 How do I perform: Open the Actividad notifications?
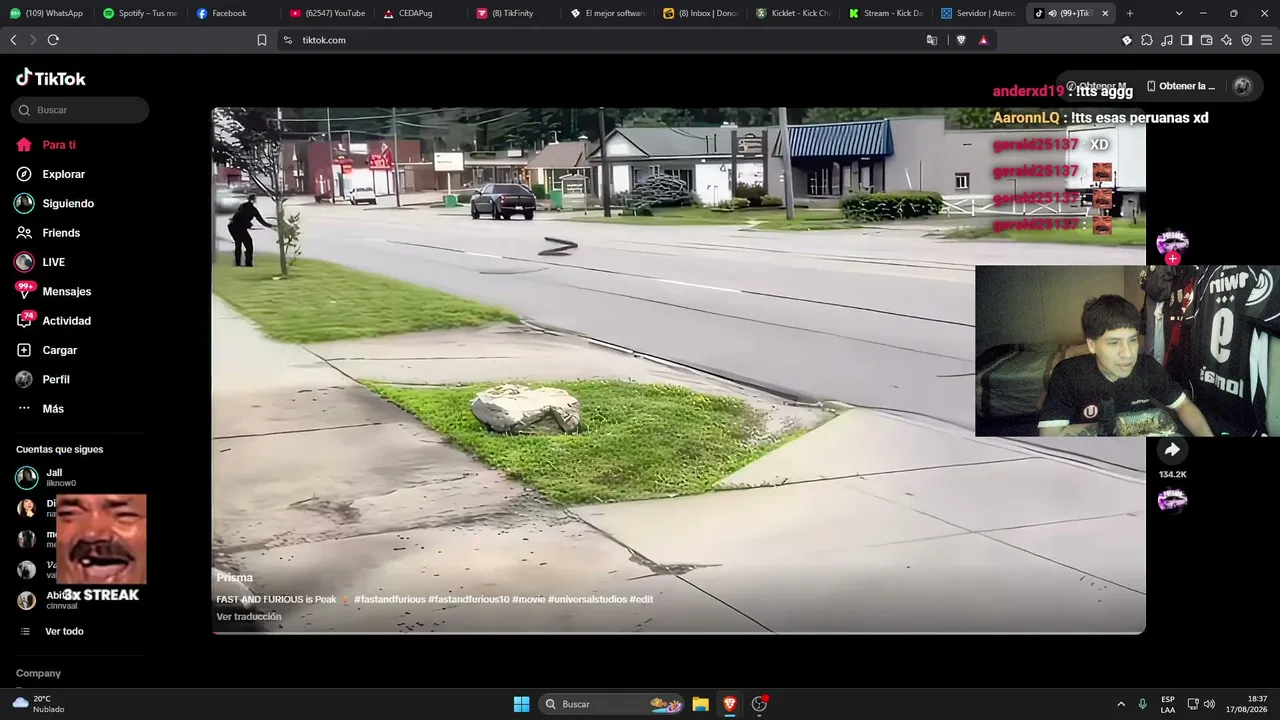(x=66, y=321)
